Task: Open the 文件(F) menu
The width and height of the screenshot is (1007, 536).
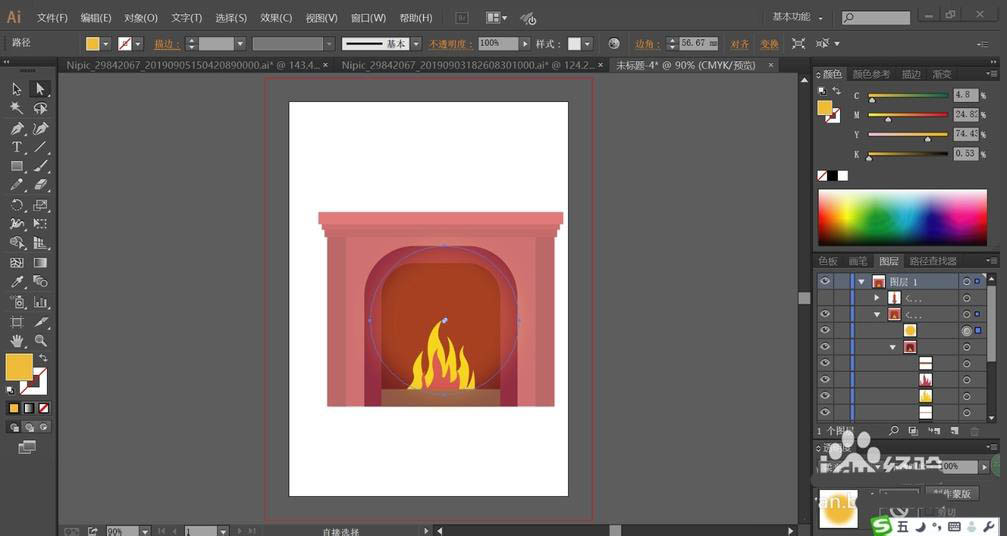Action: tap(51, 18)
